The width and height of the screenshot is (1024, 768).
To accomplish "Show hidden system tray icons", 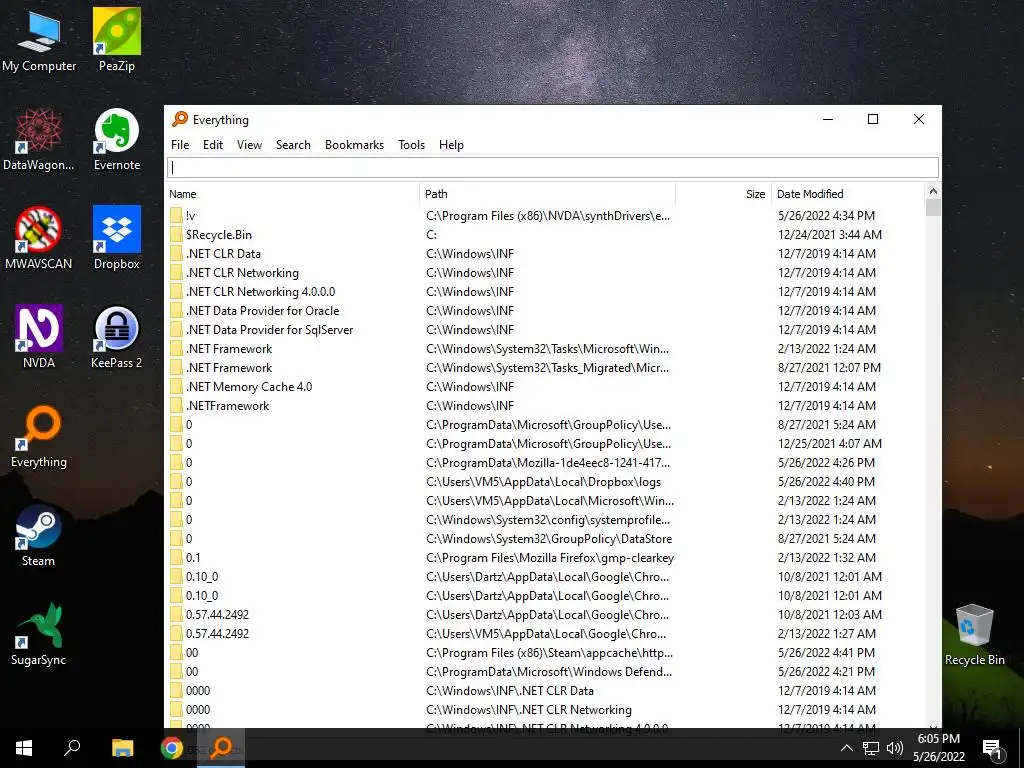I will click(846, 748).
